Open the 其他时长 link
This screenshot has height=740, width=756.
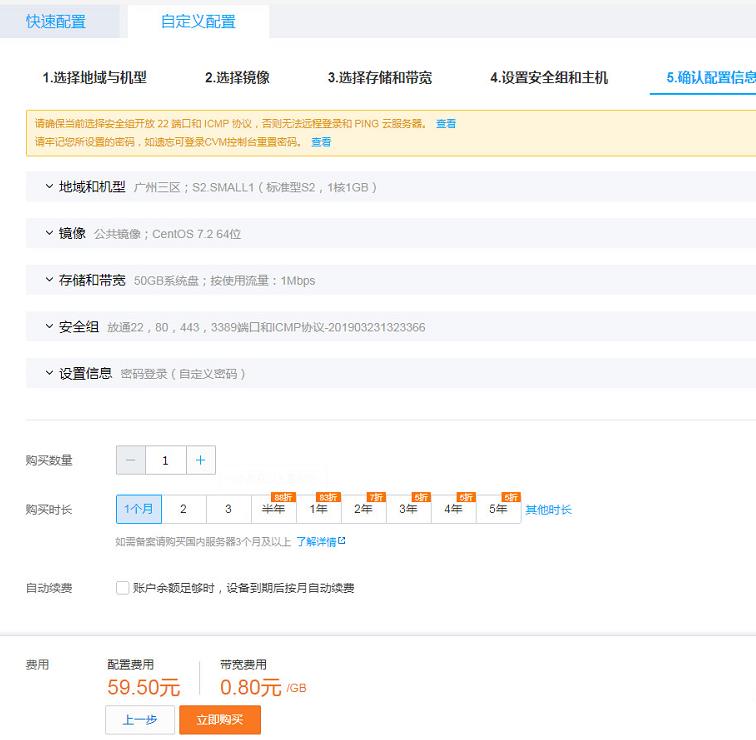click(548, 510)
